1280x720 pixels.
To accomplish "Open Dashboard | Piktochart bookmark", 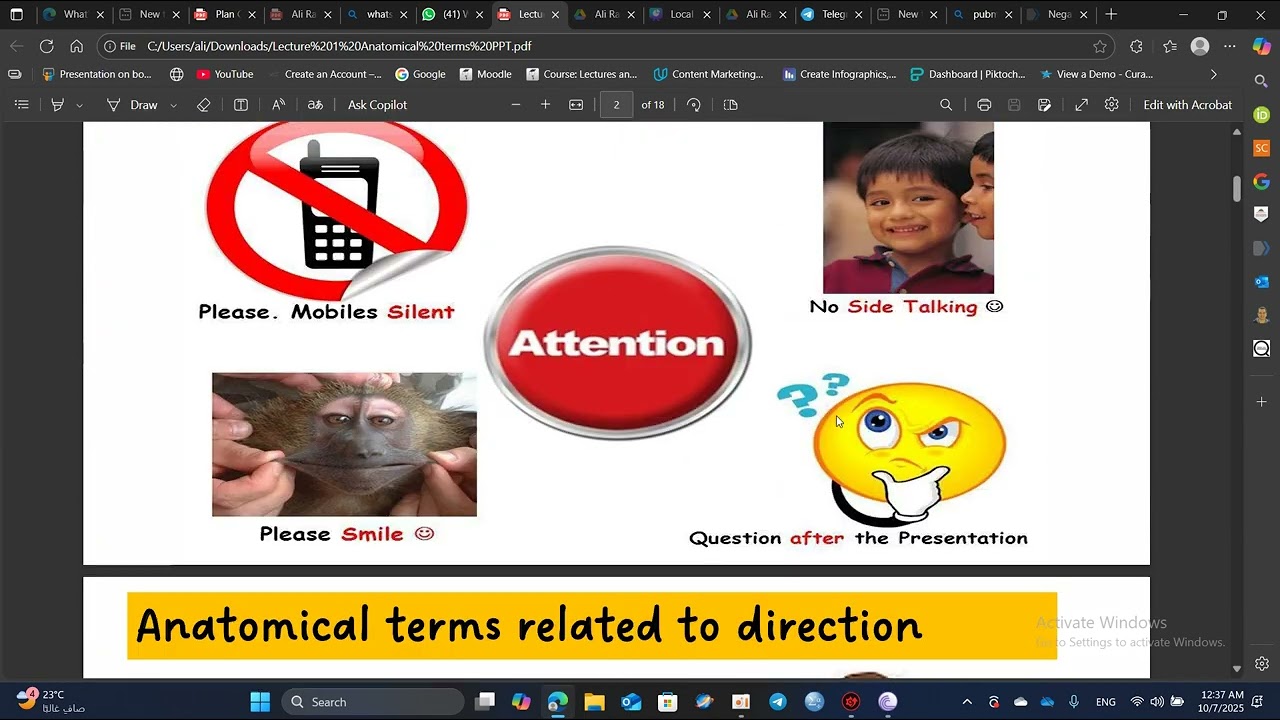I will pos(968,74).
